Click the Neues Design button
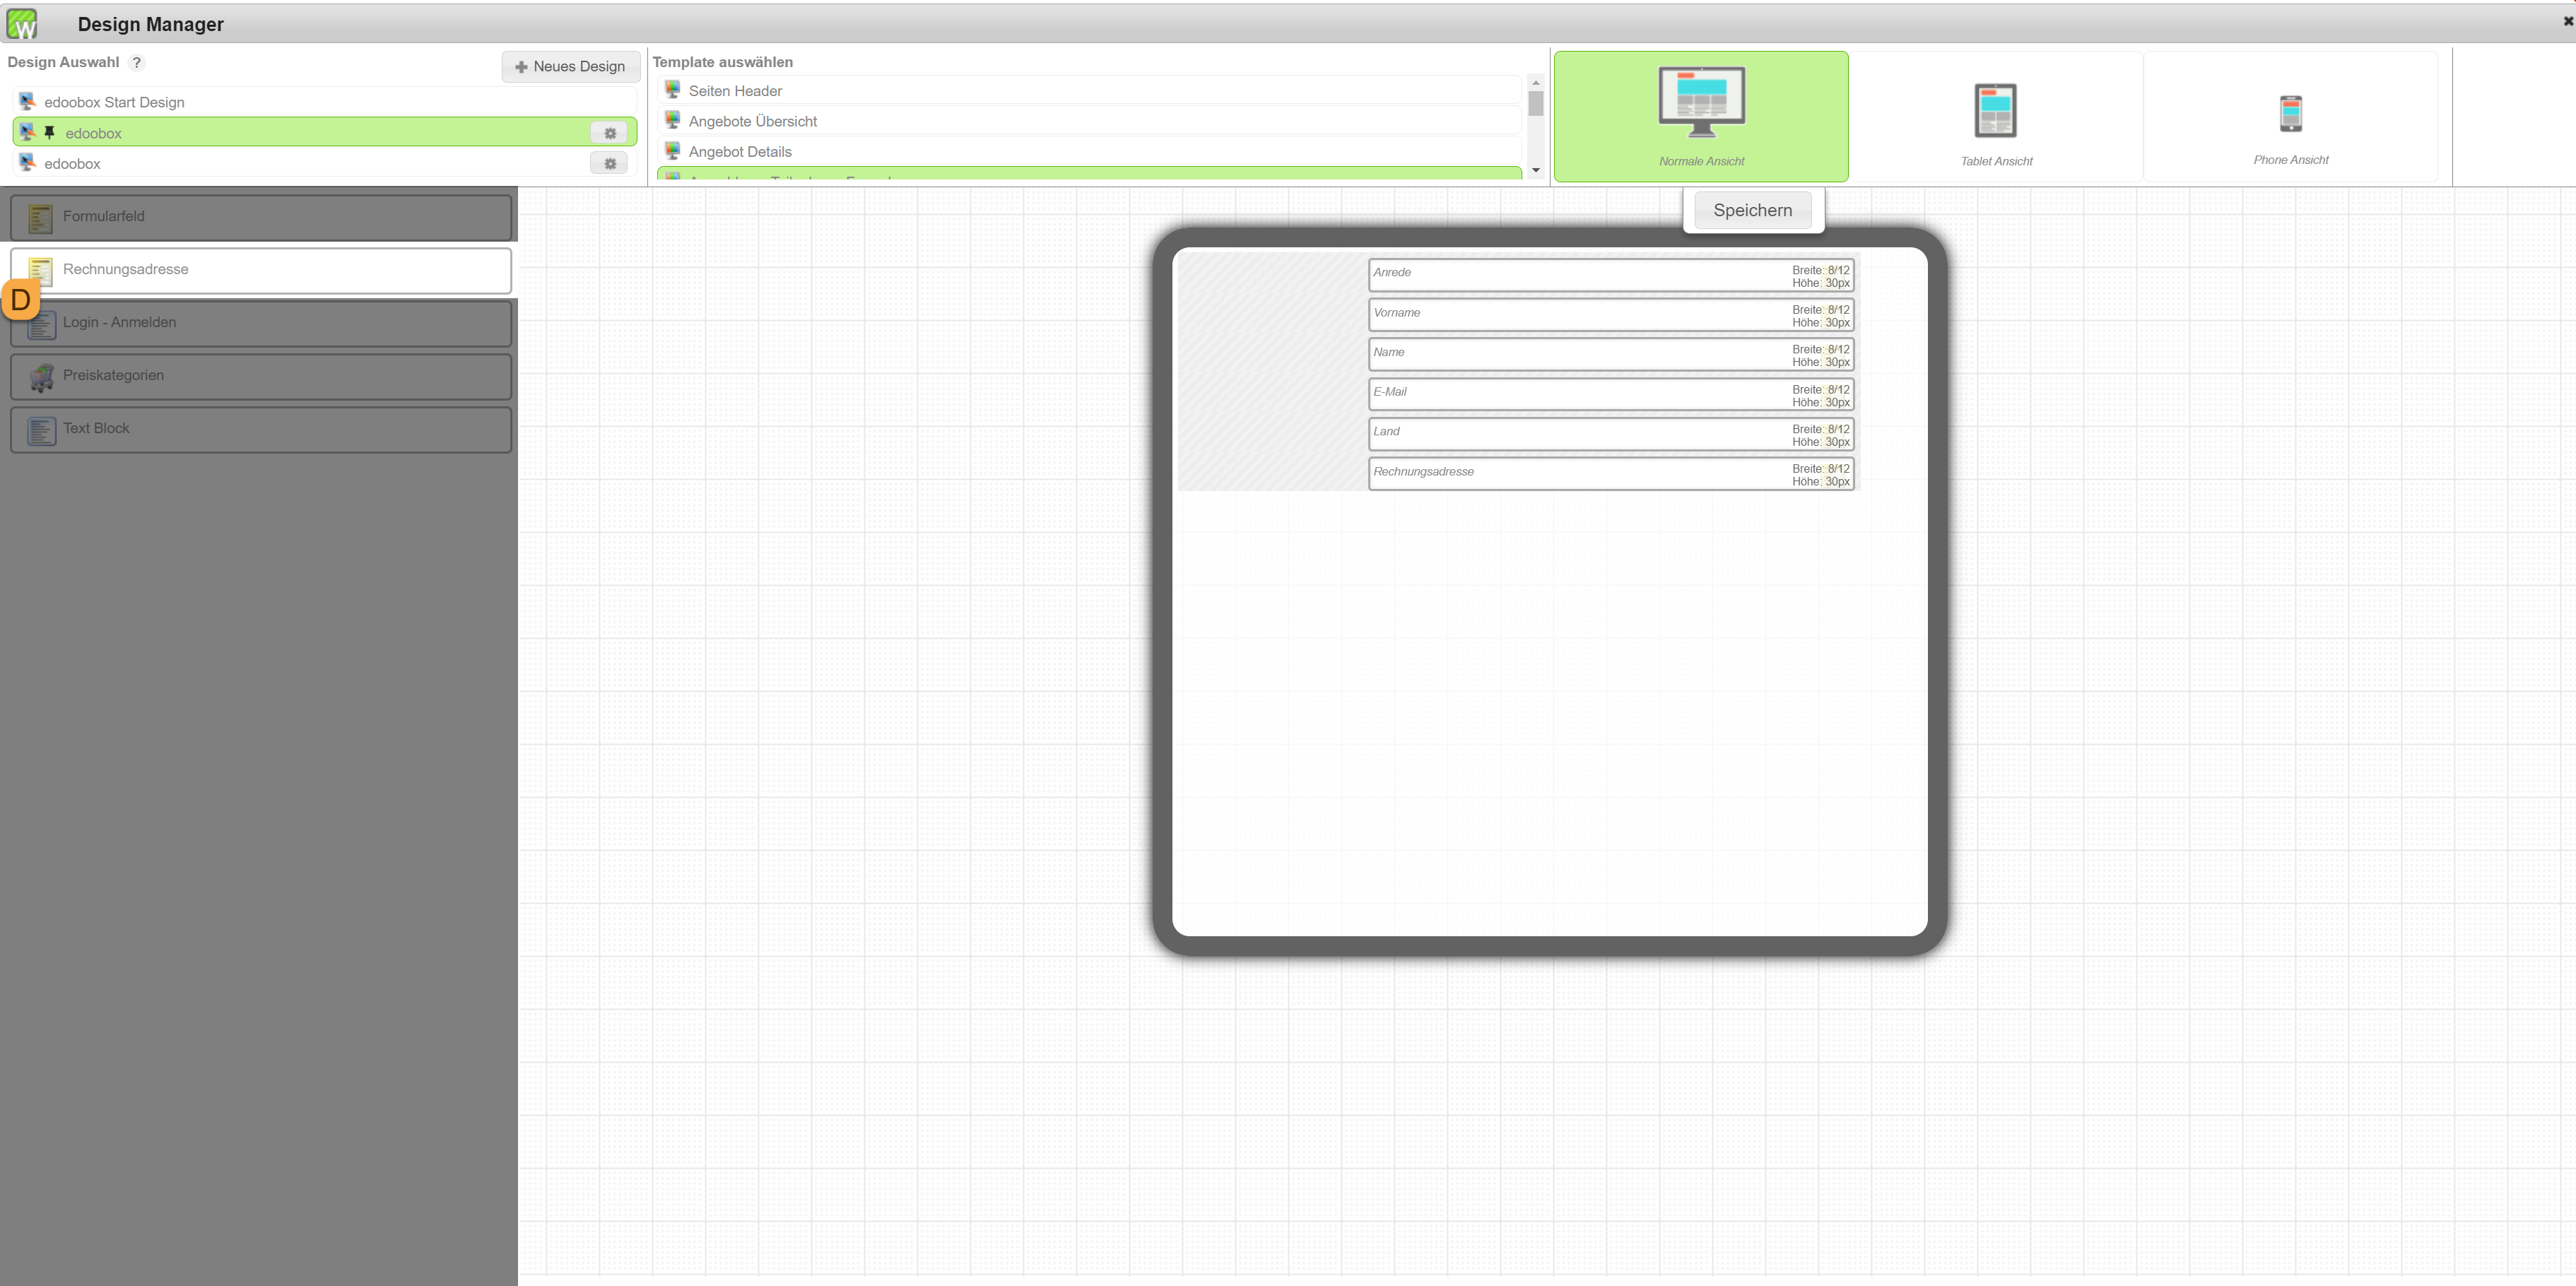The image size is (2576, 1286). [x=570, y=67]
